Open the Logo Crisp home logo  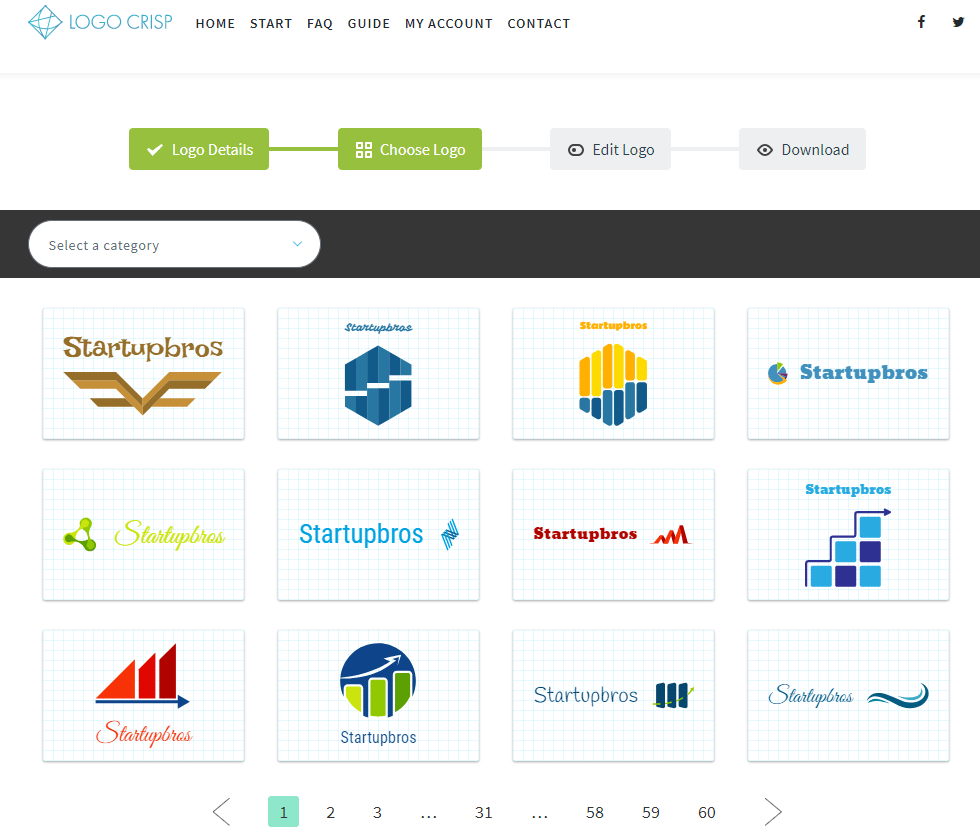click(x=100, y=22)
